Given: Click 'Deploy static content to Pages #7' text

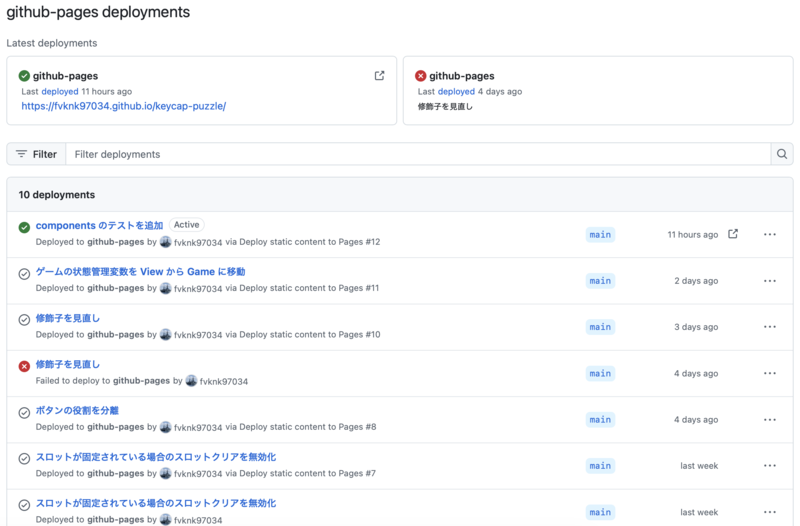Looking at the screenshot, I should click(308, 473).
